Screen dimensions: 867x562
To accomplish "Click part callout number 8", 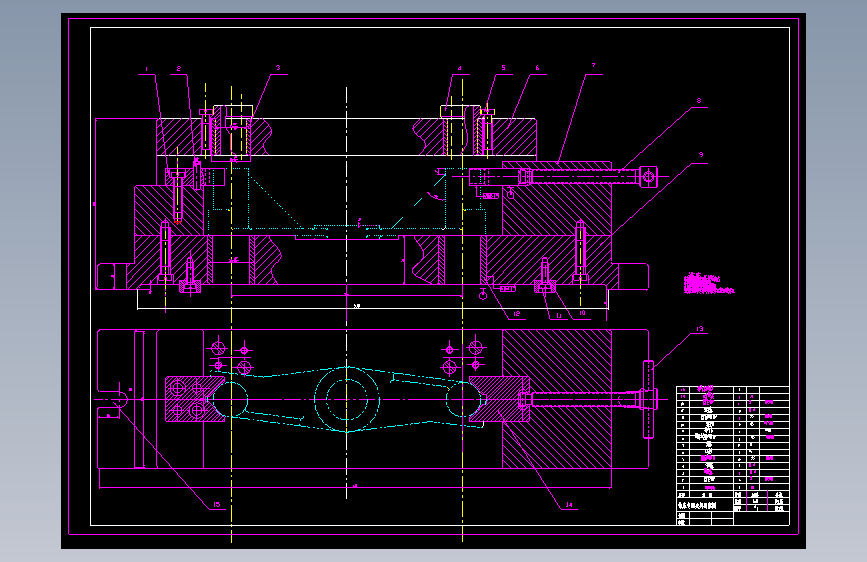I will coord(699,101).
